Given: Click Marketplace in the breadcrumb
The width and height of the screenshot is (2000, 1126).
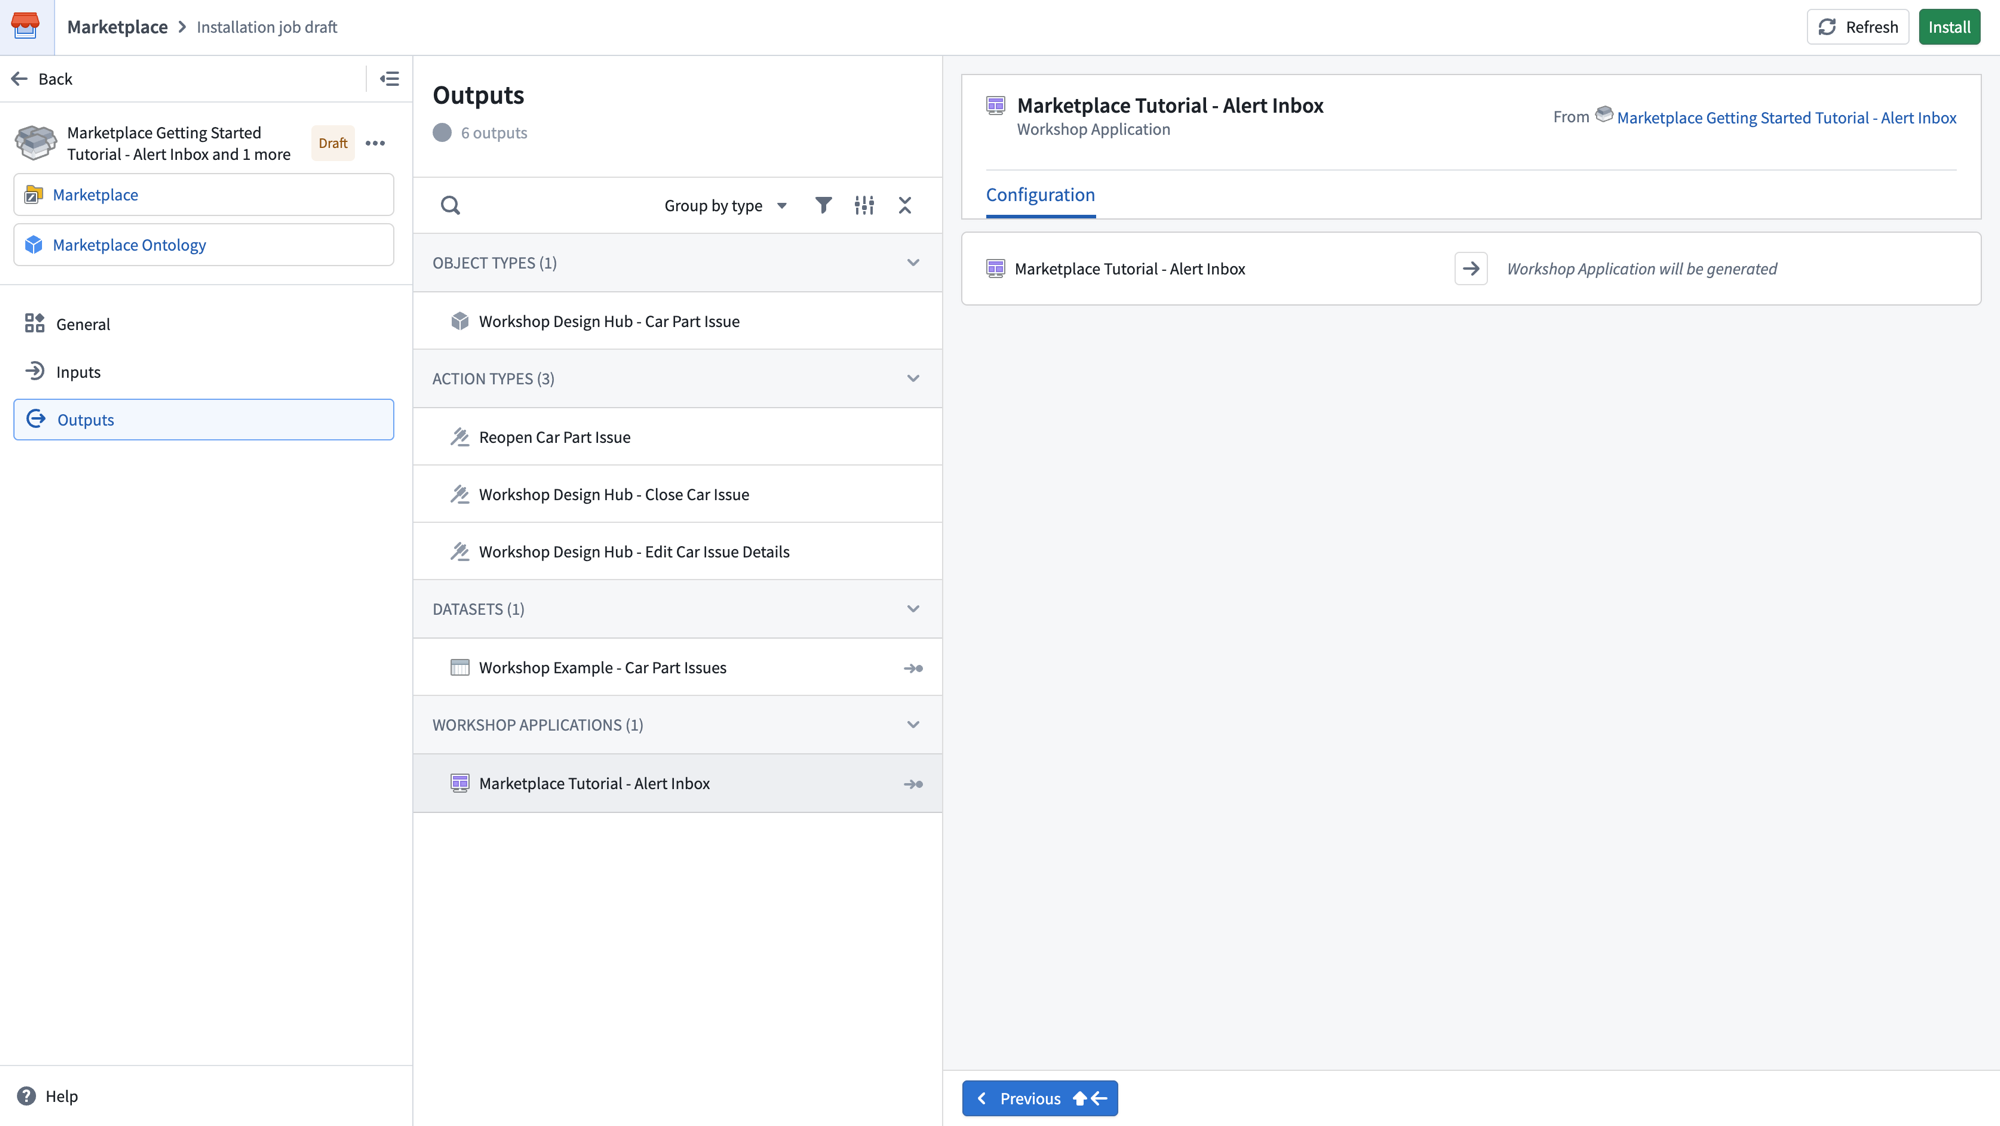Looking at the screenshot, I should tap(117, 27).
